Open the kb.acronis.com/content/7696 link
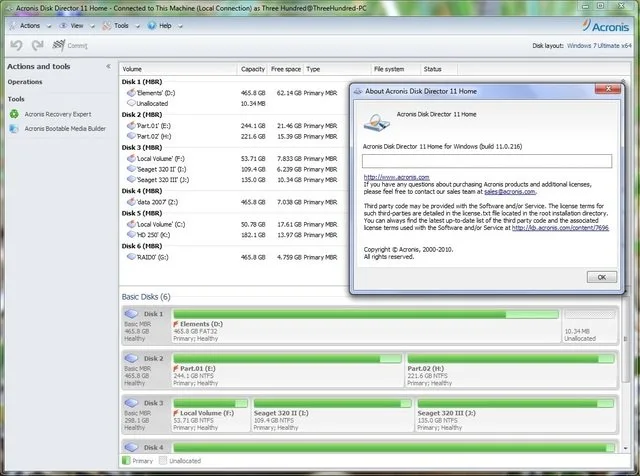640x476 pixels. click(560, 228)
